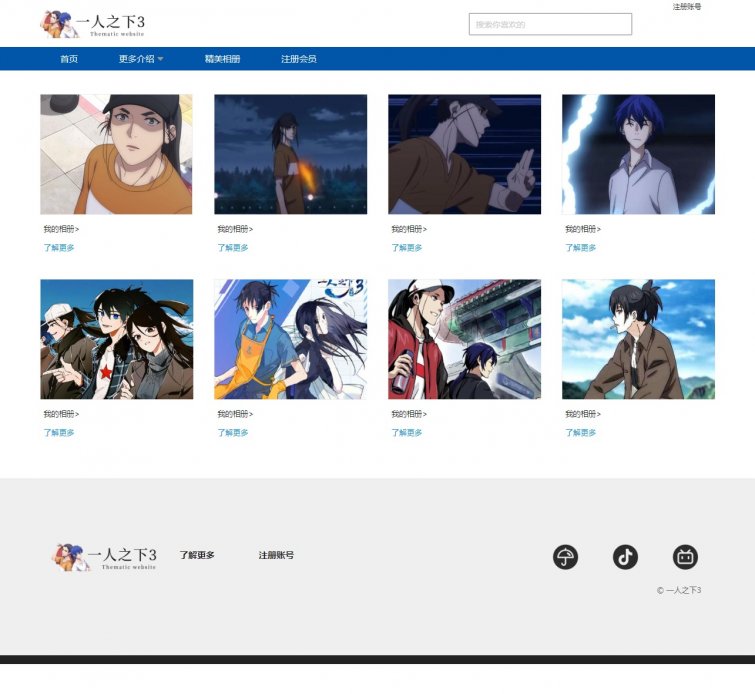This screenshot has height=694, width=755.
Task: Open 注册会员 in the navigation bar
Action: coord(299,59)
